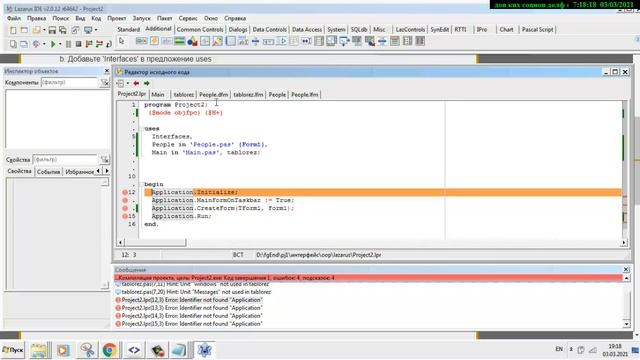Screen dimensions: 640x360
Task: Click the Run (green play) icon
Action: (53, 44)
